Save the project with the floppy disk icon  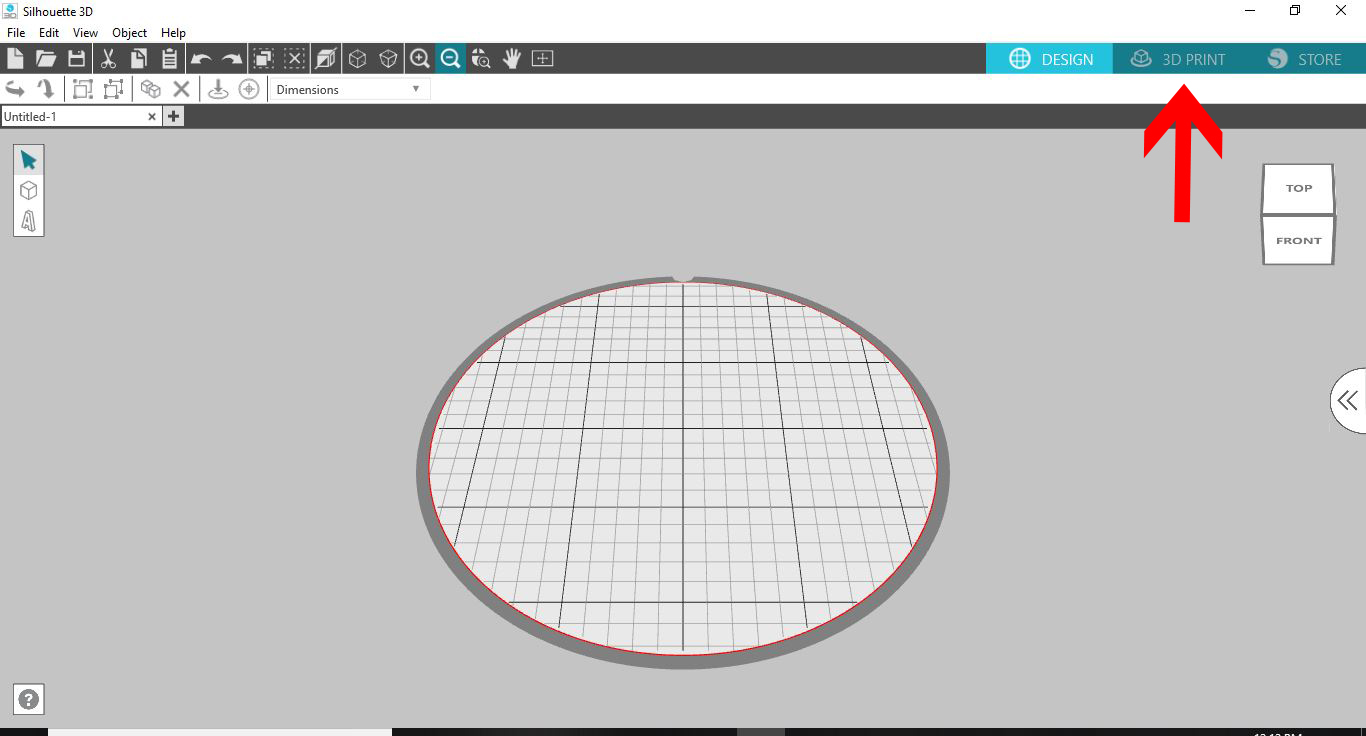click(x=77, y=58)
